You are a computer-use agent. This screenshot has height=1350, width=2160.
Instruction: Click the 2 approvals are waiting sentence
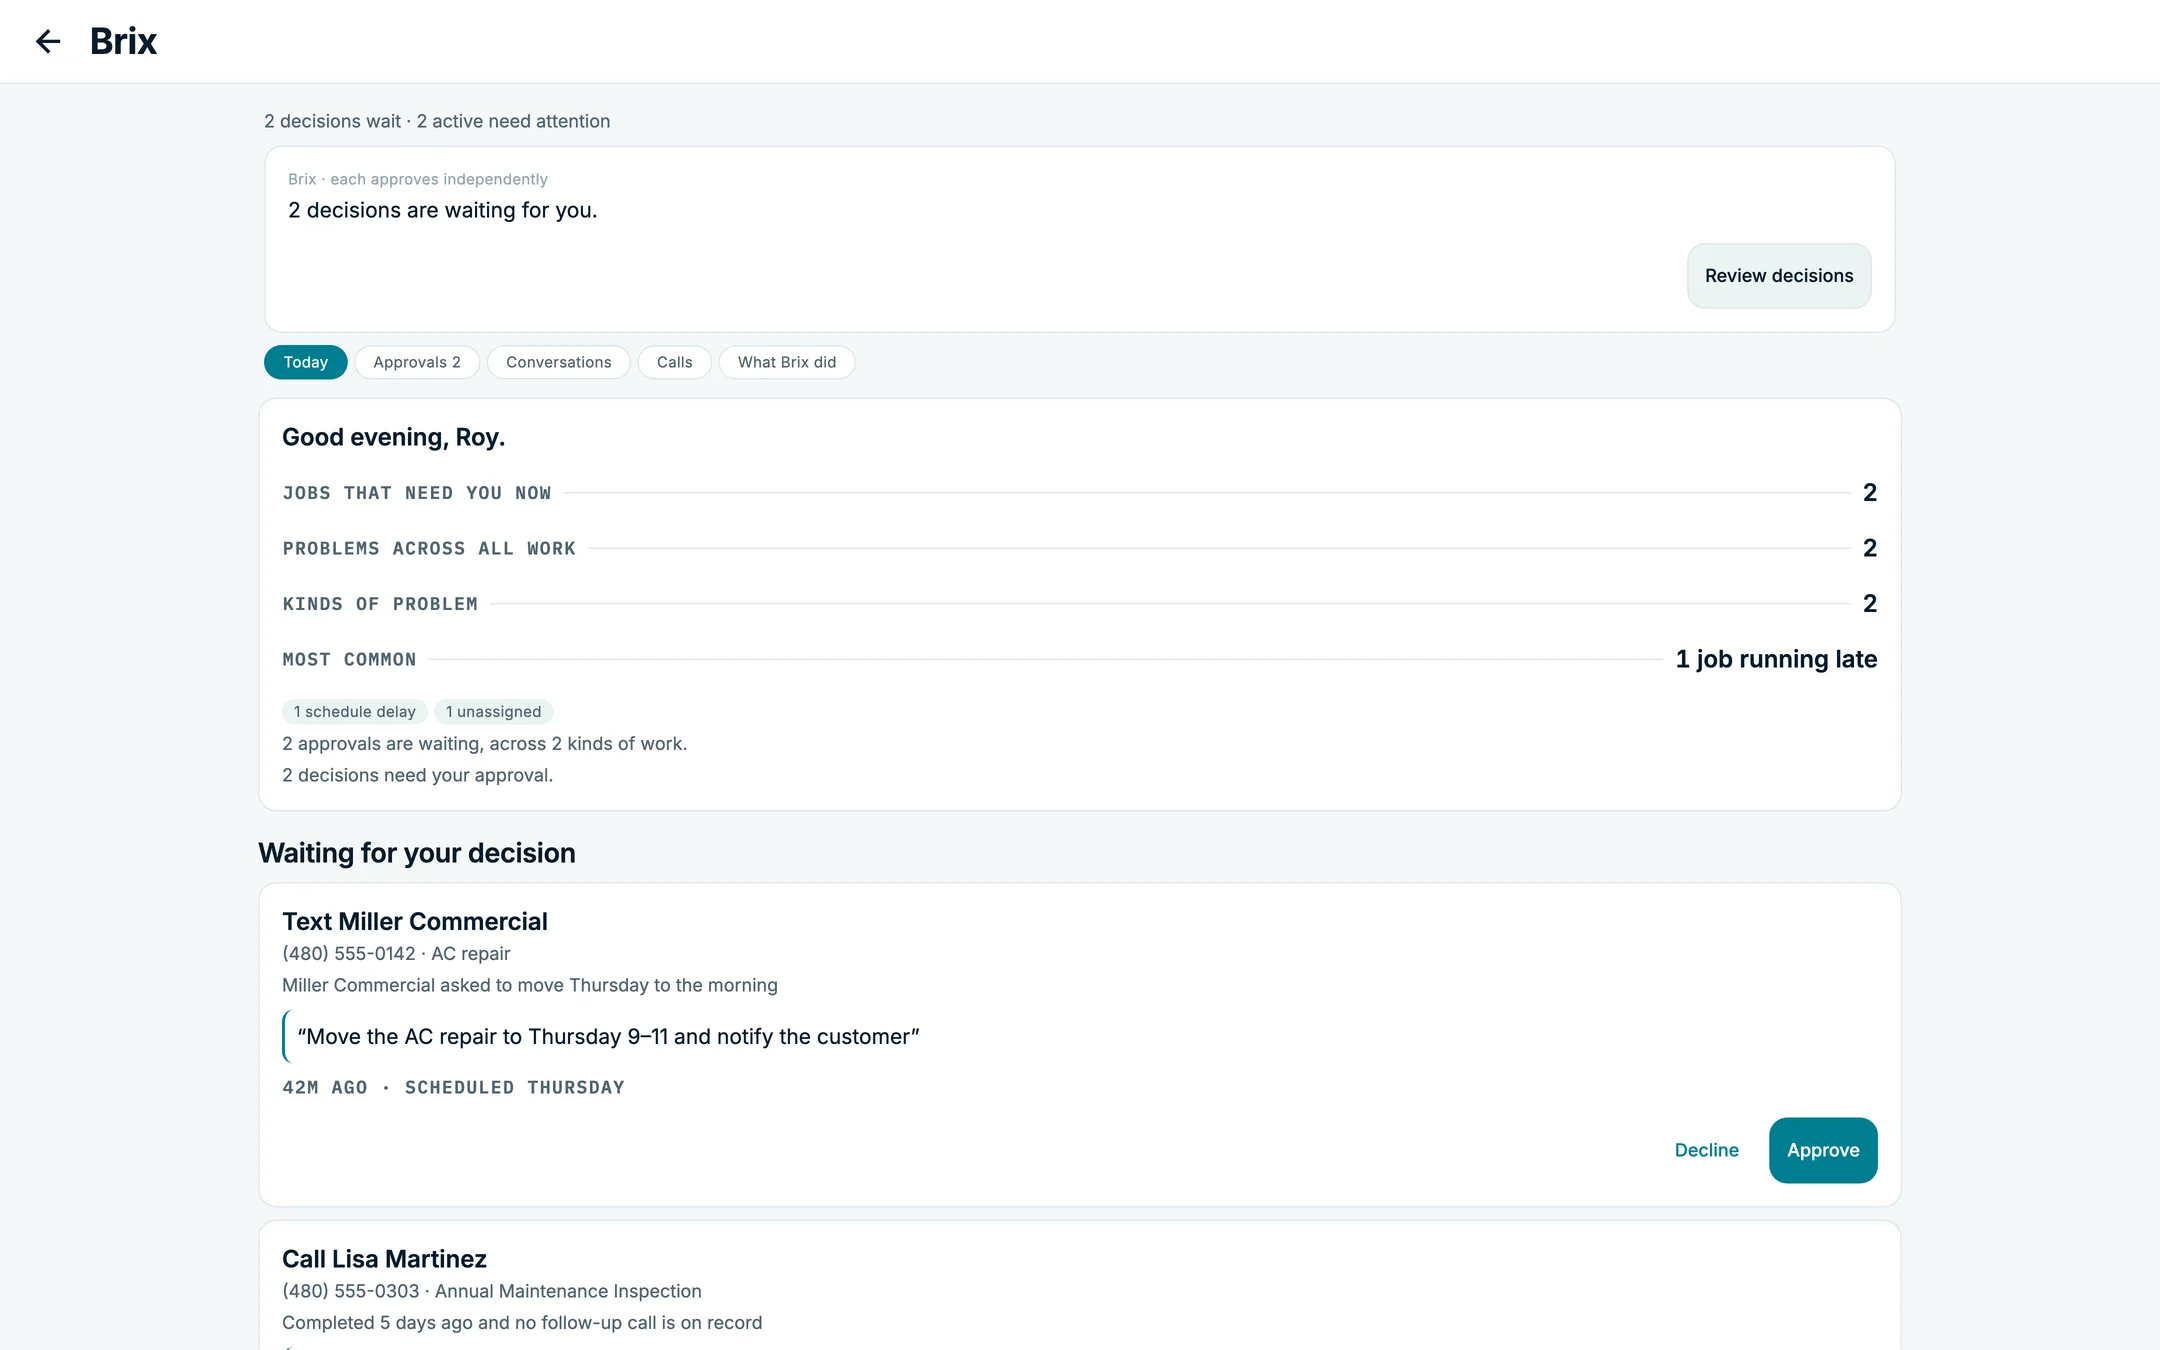[x=485, y=744]
